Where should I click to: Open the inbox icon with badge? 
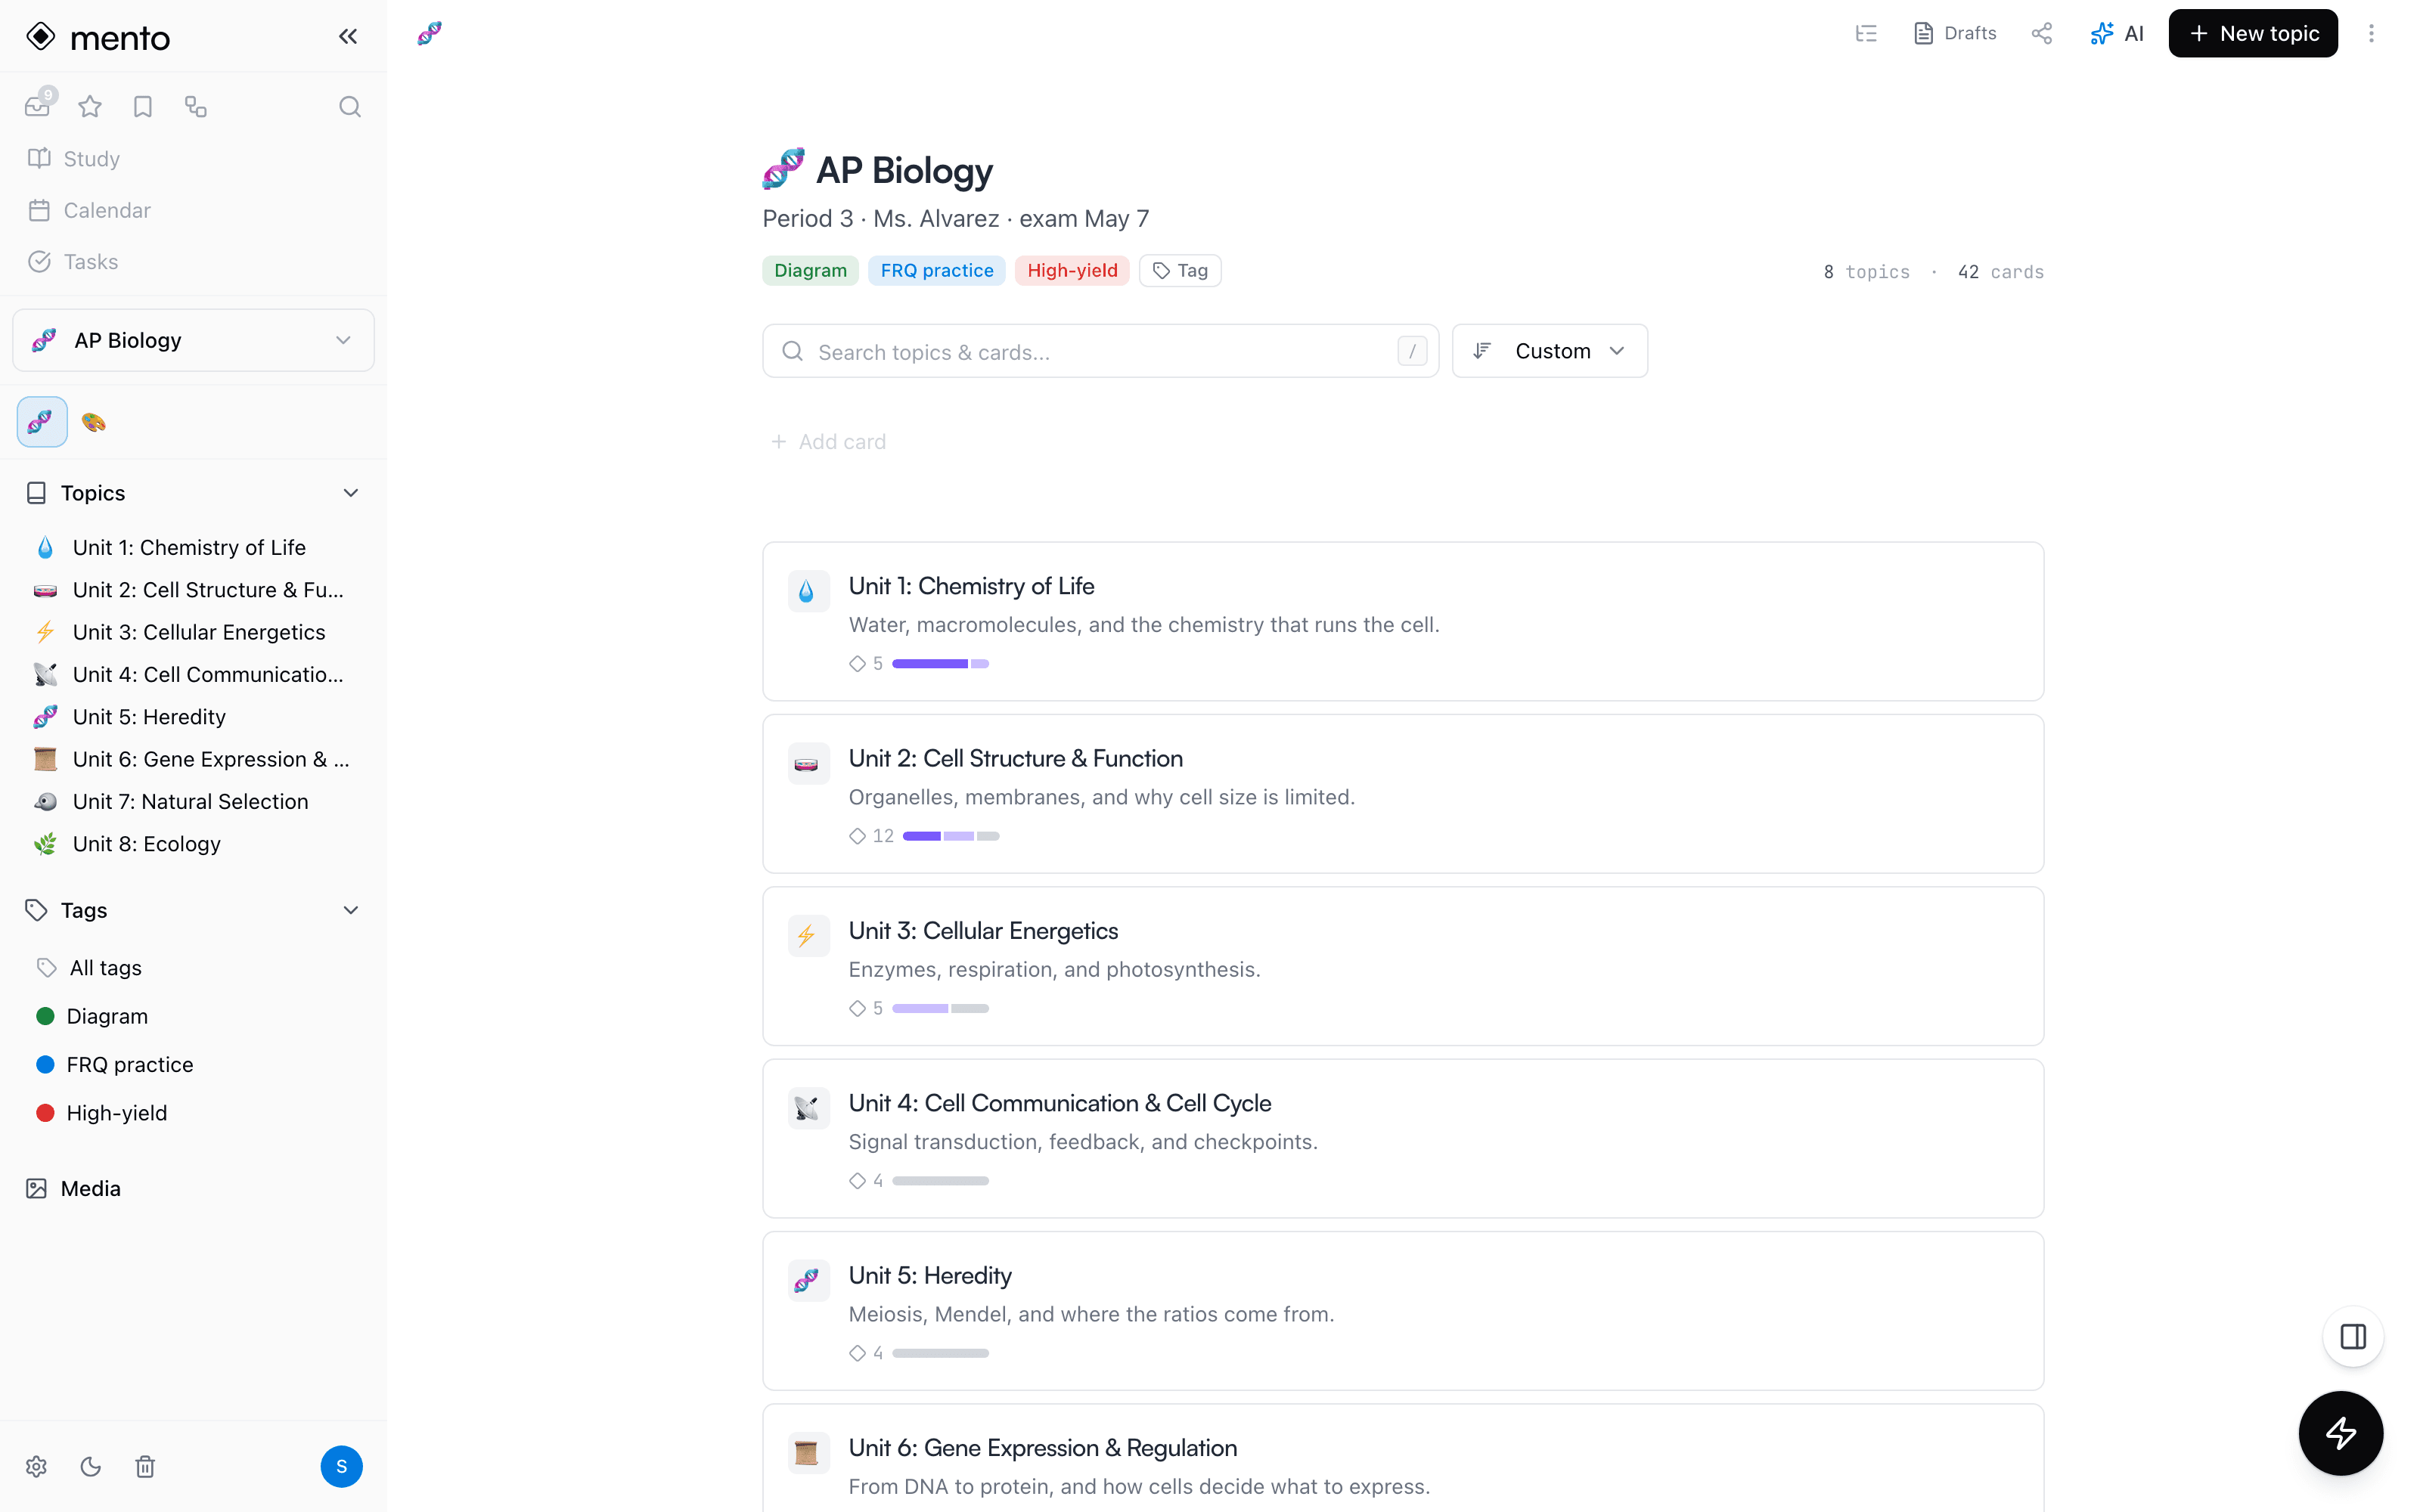[x=39, y=104]
